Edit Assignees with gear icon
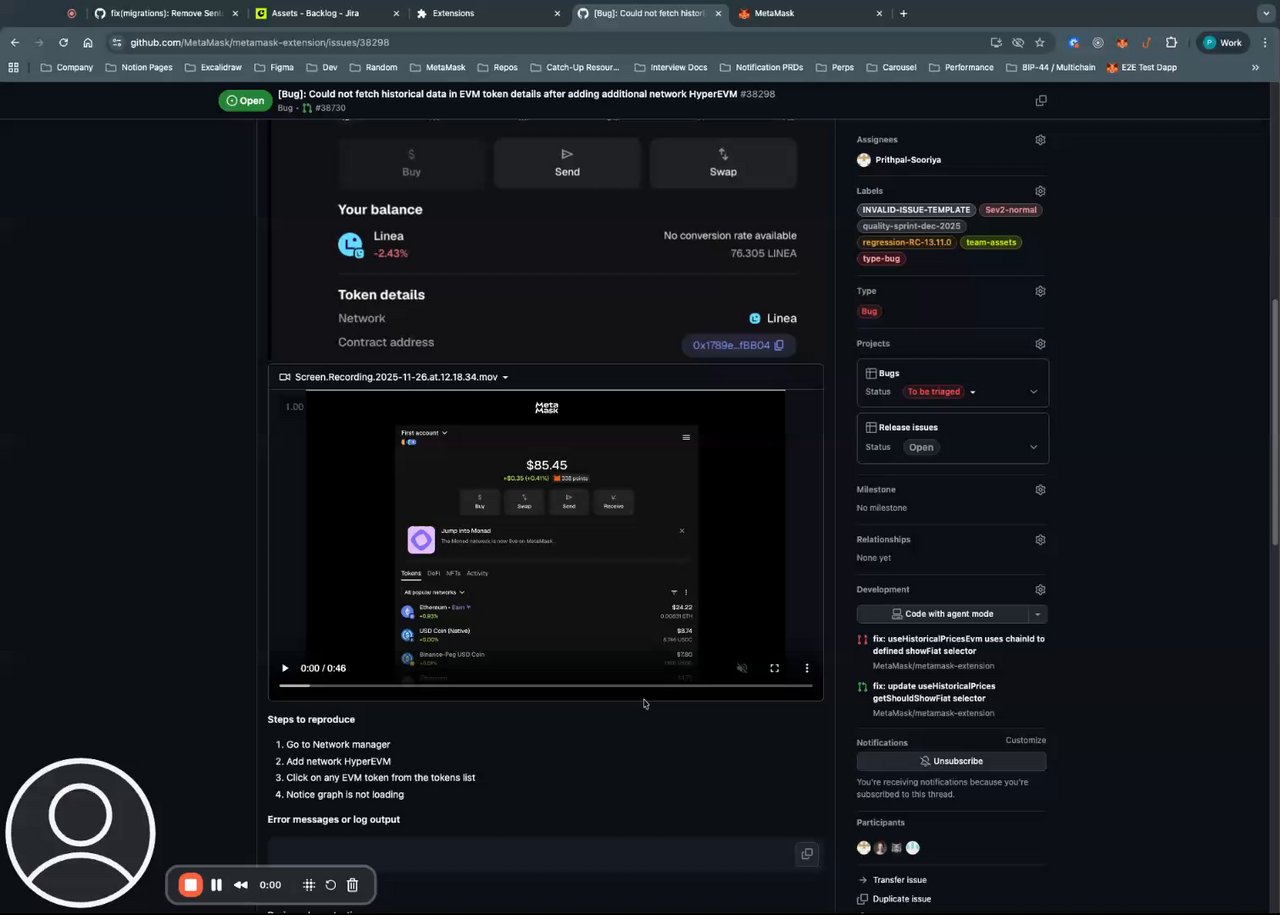 point(1040,140)
